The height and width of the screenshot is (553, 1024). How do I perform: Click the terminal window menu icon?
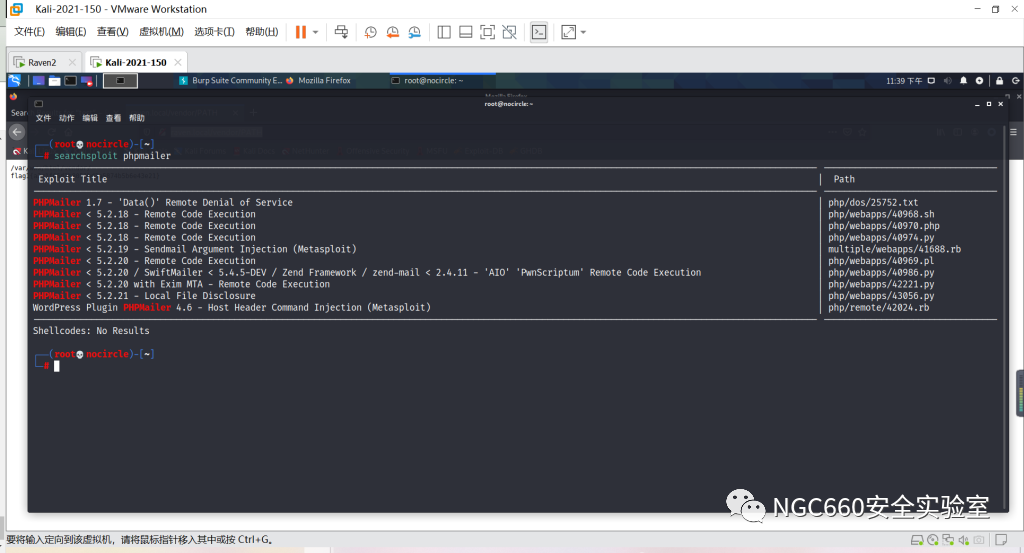click(39, 104)
